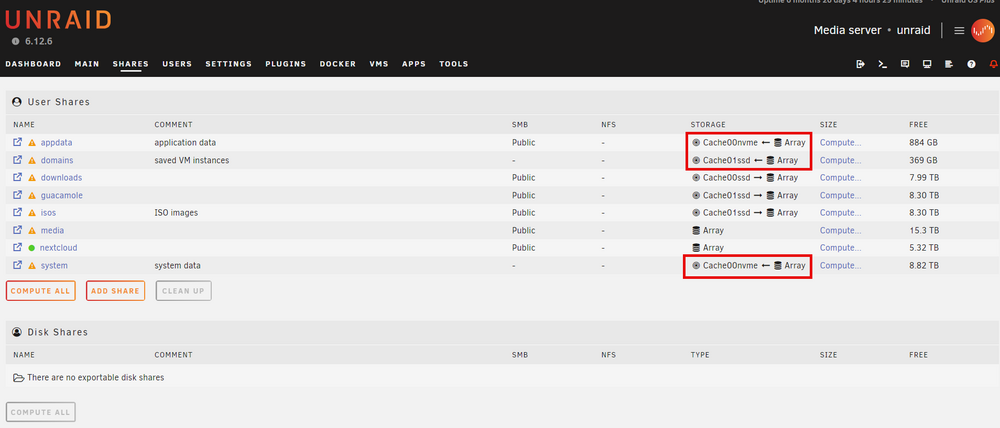Click the warning triangle beside system
The width and height of the screenshot is (1000, 428).
coord(32,265)
